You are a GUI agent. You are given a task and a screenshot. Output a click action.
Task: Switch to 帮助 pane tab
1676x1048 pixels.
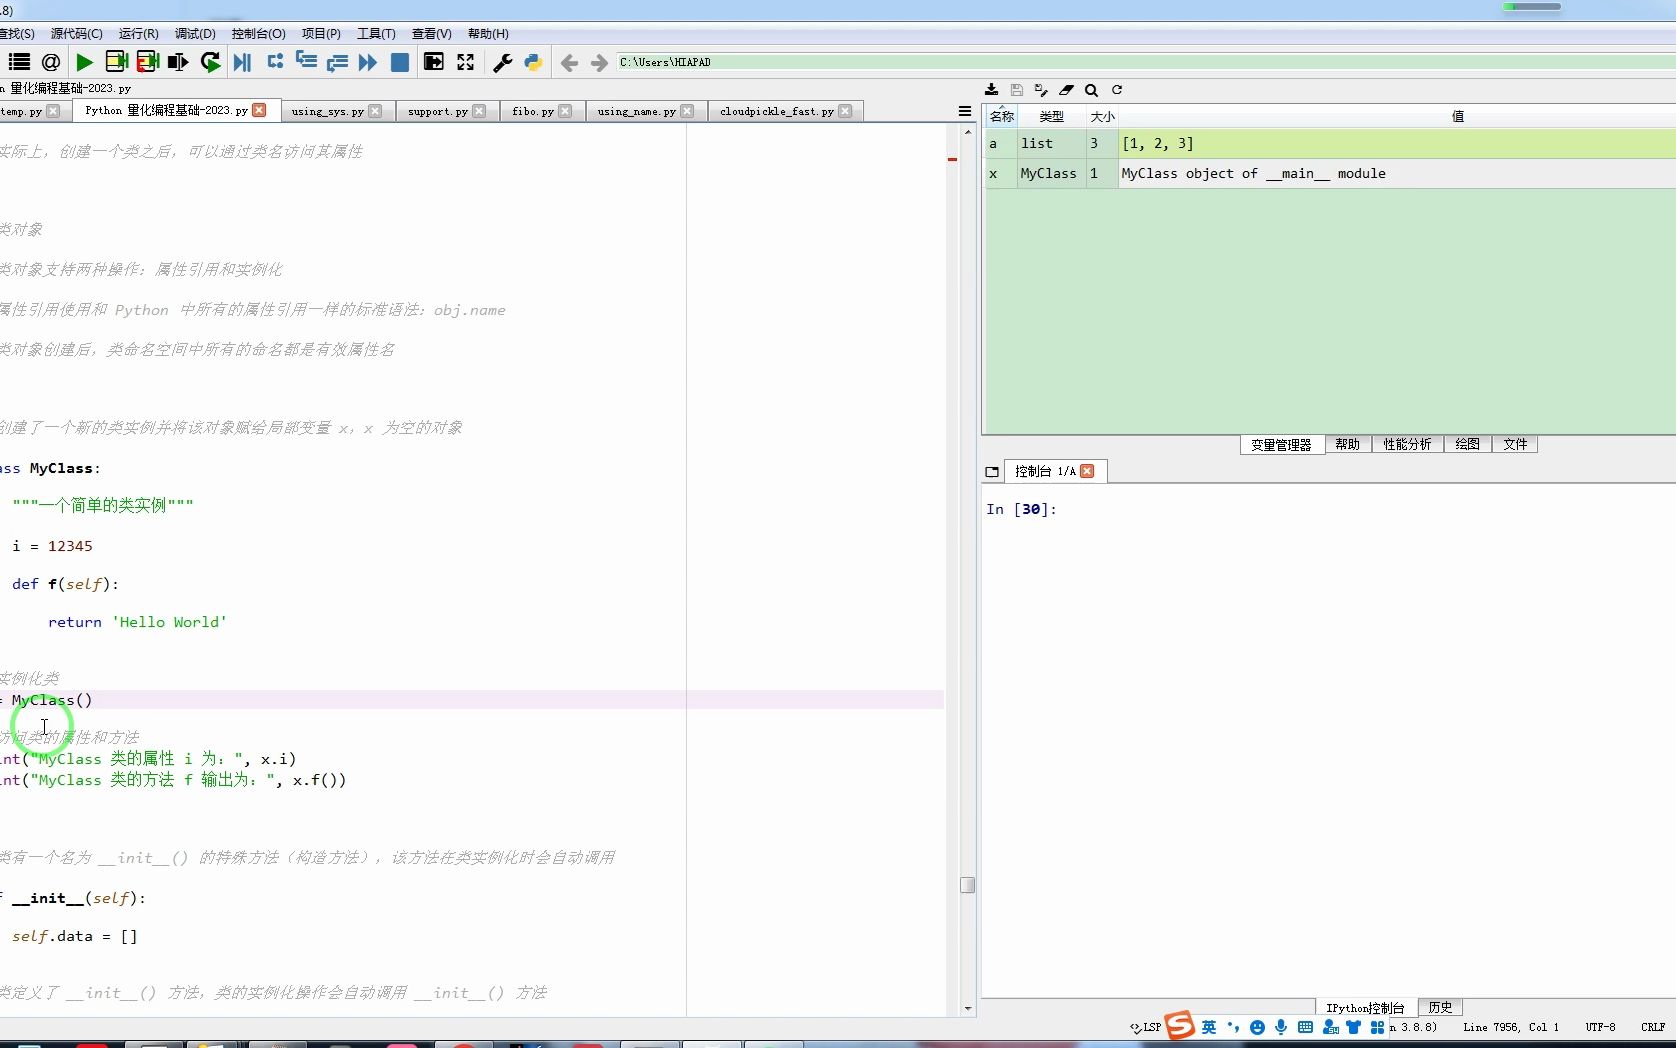[1347, 444]
